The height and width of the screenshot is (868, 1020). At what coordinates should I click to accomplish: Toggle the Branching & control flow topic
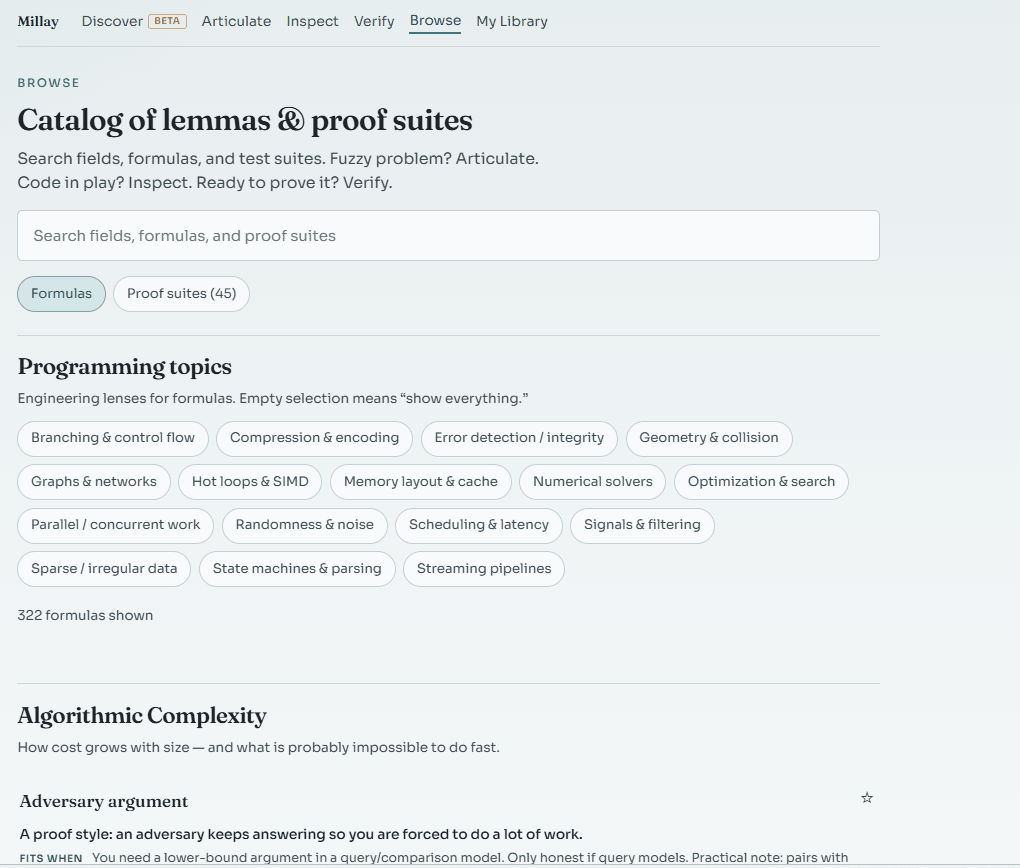(113, 438)
